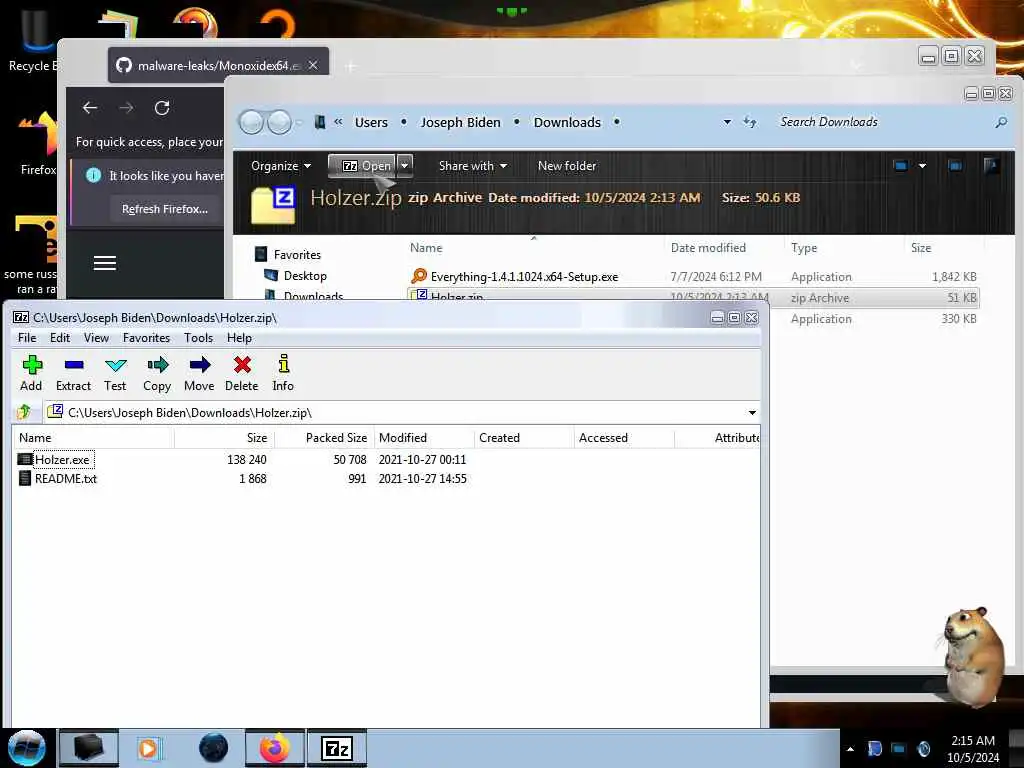Expand the 7-Zip address path dropdown
This screenshot has height=768, width=1024.
752,413
